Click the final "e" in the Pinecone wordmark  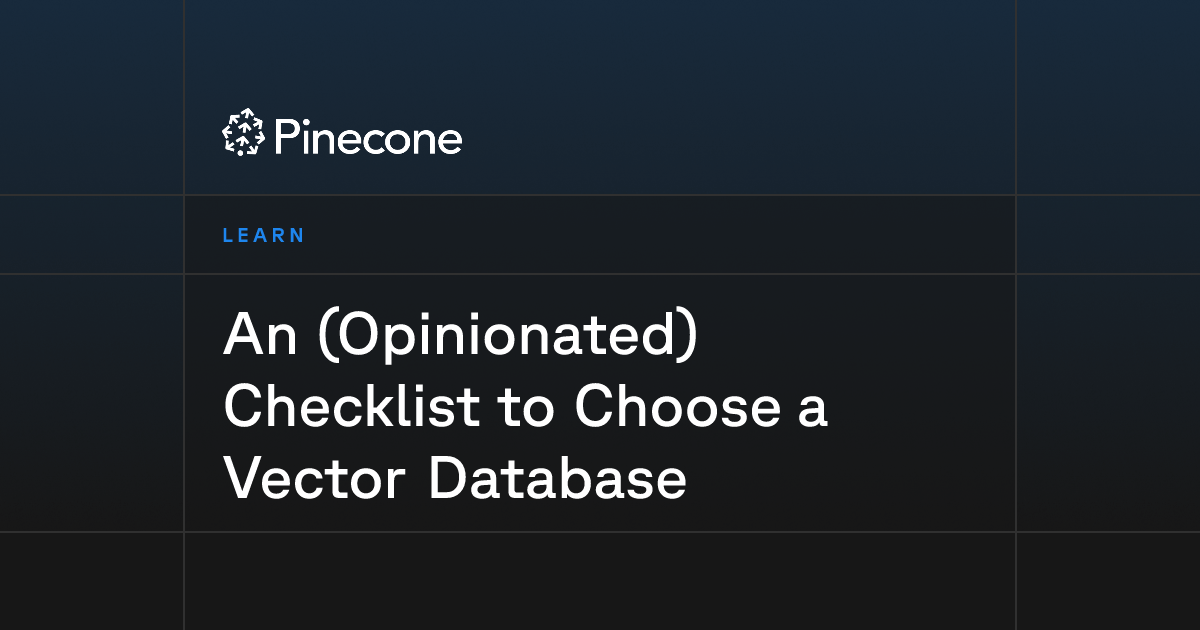click(450, 142)
